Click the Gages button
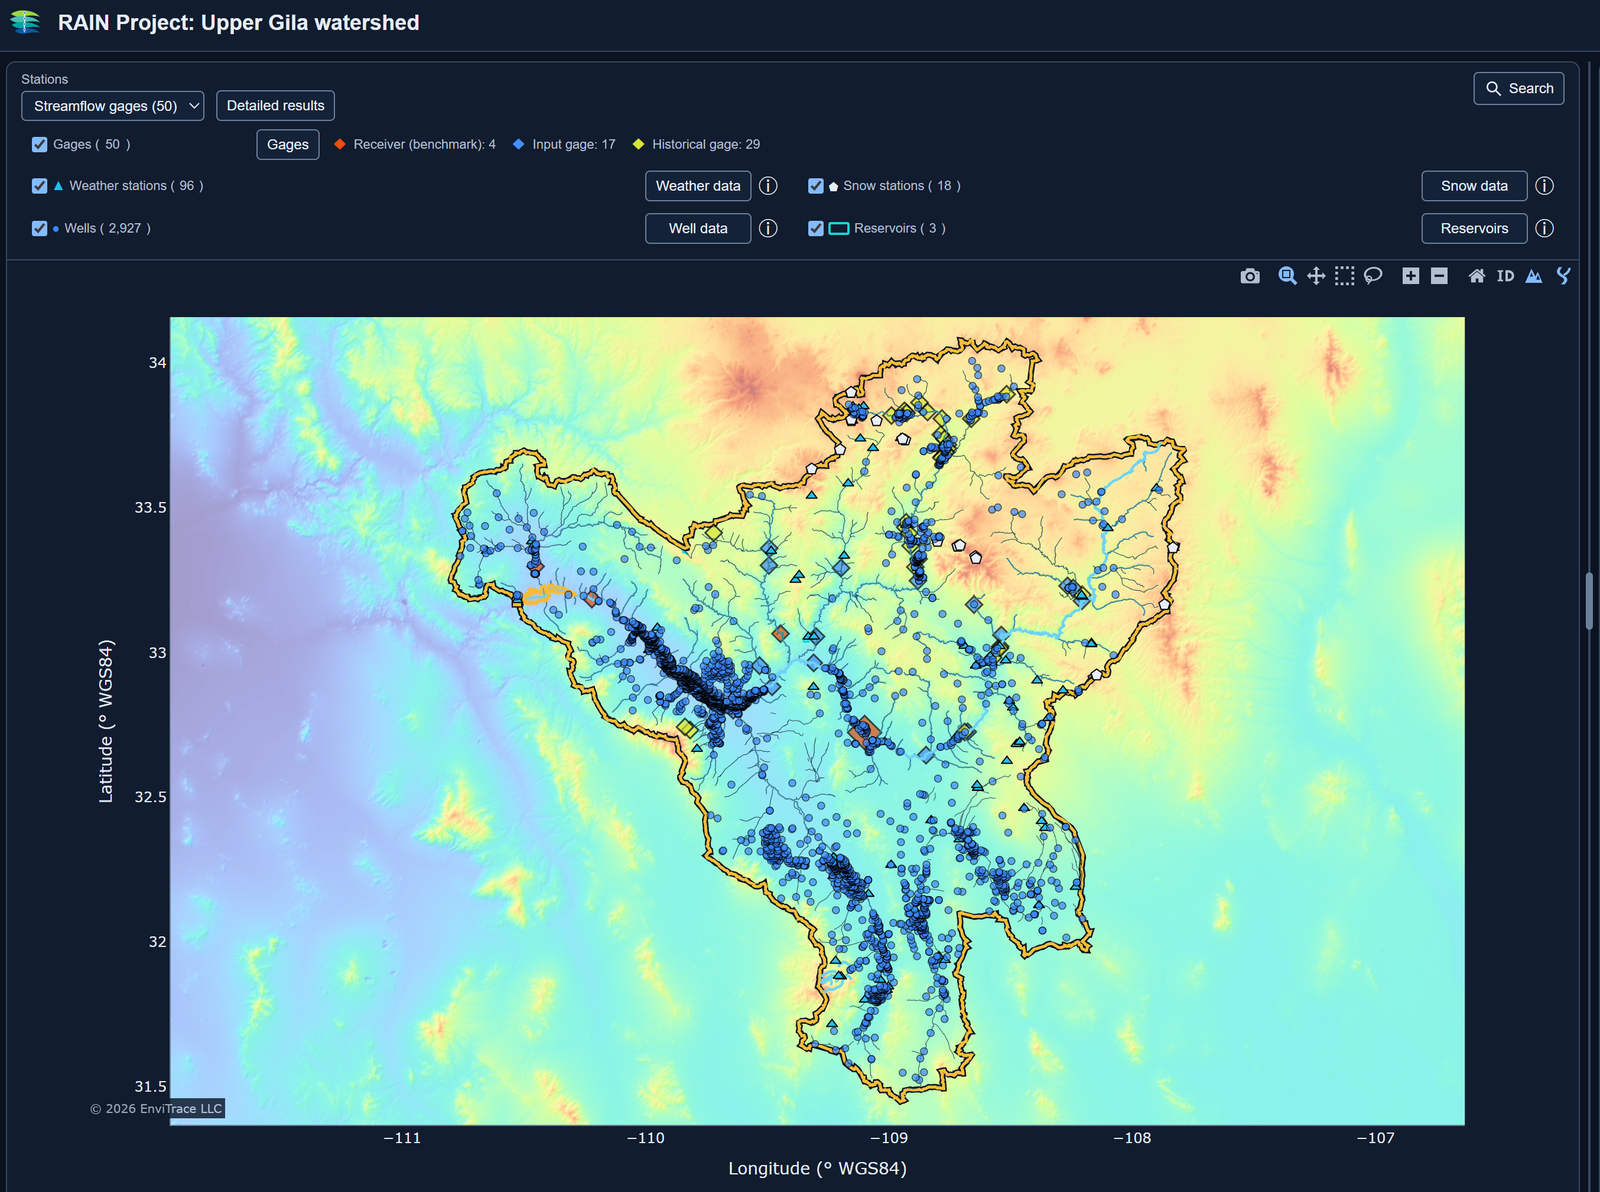Image resolution: width=1600 pixels, height=1192 pixels. click(288, 144)
